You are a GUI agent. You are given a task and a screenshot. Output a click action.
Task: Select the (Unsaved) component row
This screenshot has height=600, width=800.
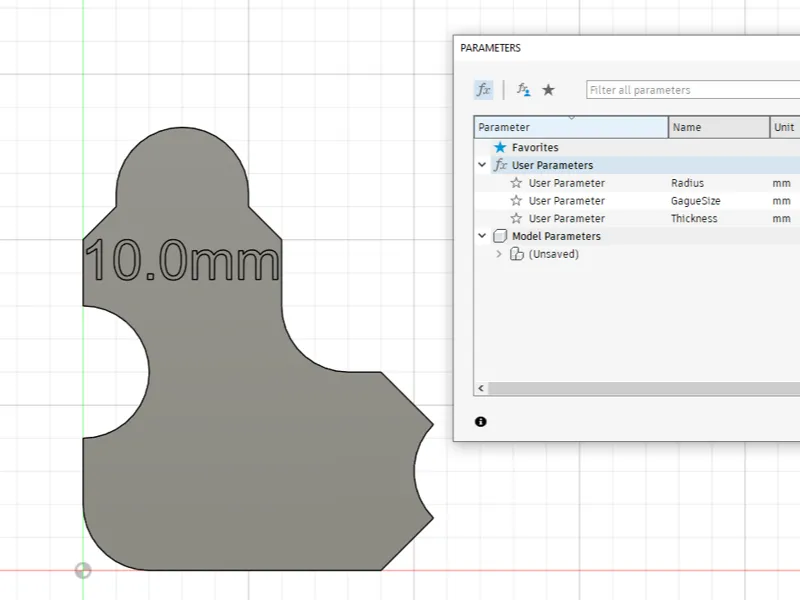pyautogui.click(x=554, y=254)
